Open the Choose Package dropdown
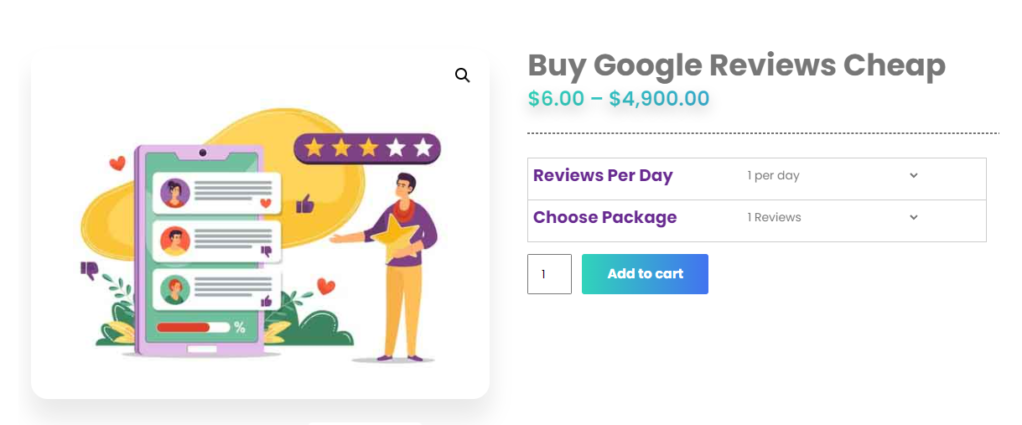 (x=831, y=217)
